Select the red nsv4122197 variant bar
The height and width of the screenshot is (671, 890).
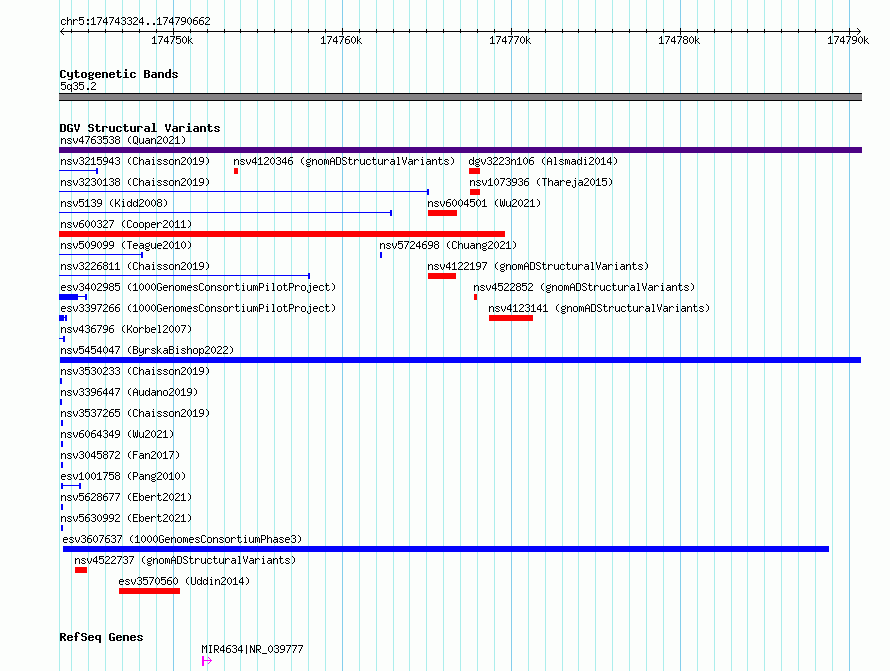click(442, 276)
